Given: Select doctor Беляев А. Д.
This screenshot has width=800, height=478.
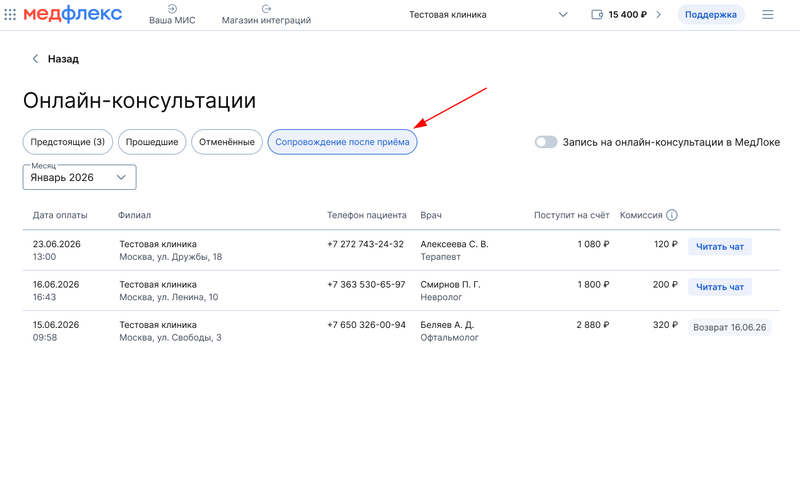Looking at the screenshot, I should [447, 324].
